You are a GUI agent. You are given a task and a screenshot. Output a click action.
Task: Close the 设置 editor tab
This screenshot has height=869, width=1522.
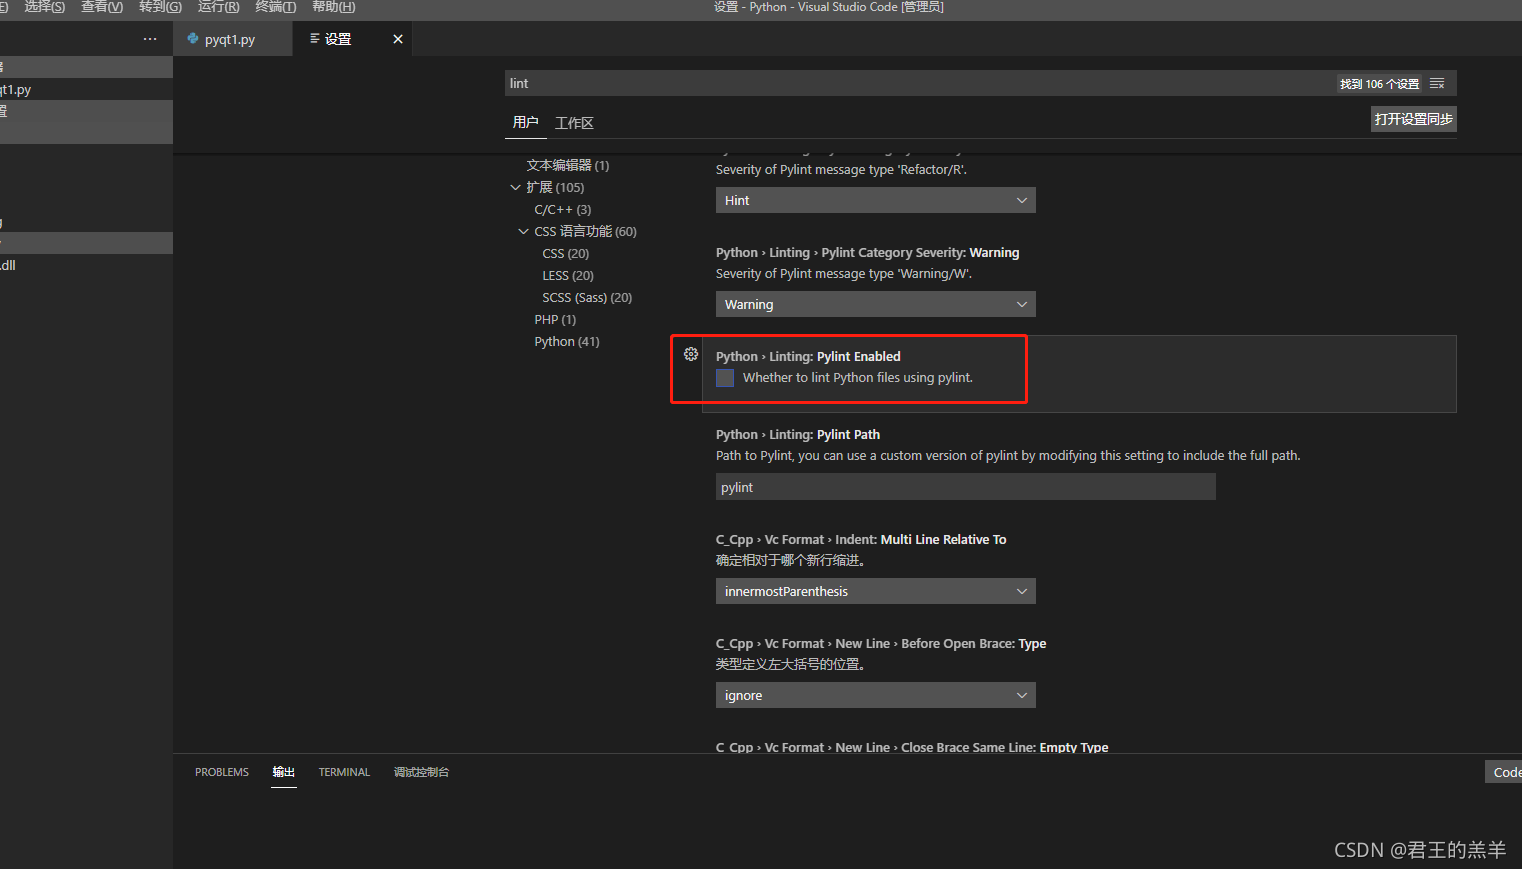coord(398,39)
